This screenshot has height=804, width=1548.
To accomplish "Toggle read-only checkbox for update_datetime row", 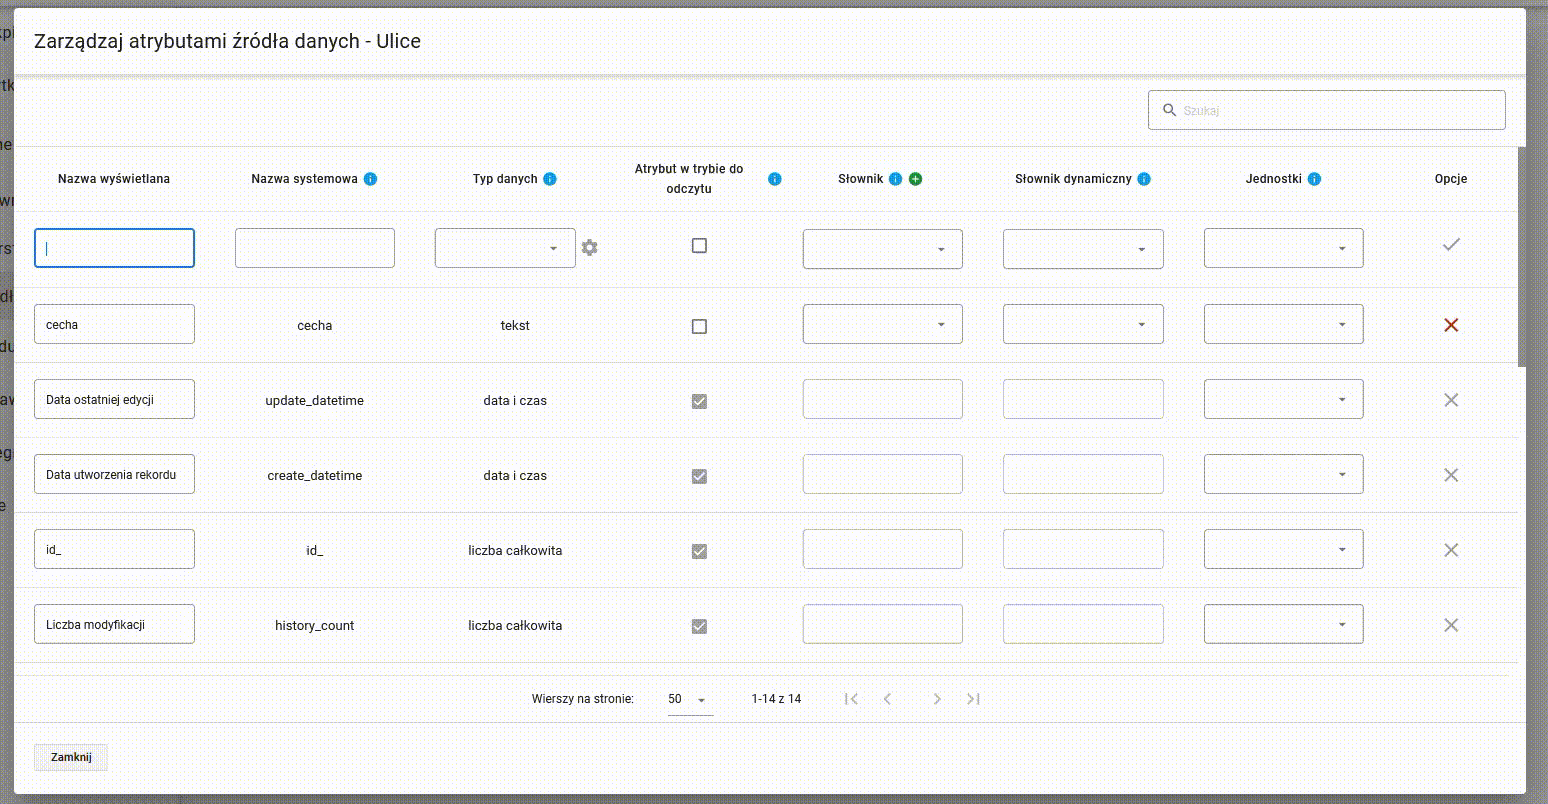I will (x=699, y=401).
